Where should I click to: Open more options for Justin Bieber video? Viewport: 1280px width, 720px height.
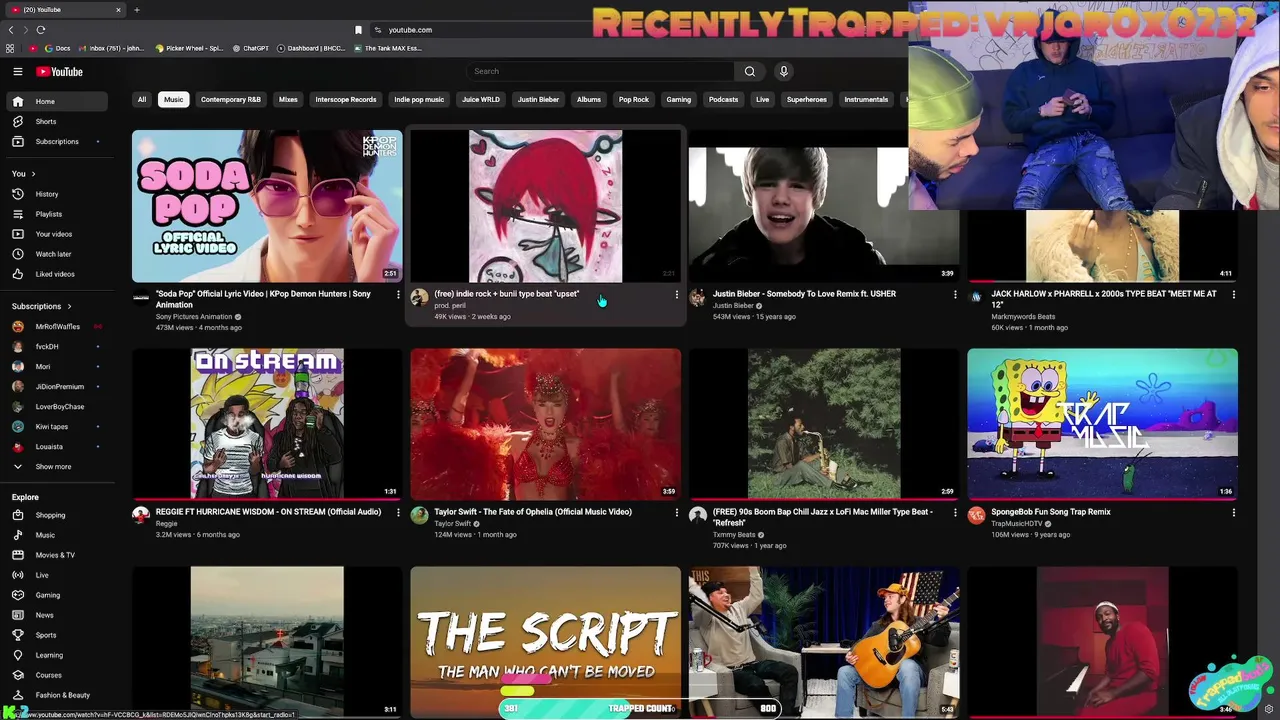954,295
